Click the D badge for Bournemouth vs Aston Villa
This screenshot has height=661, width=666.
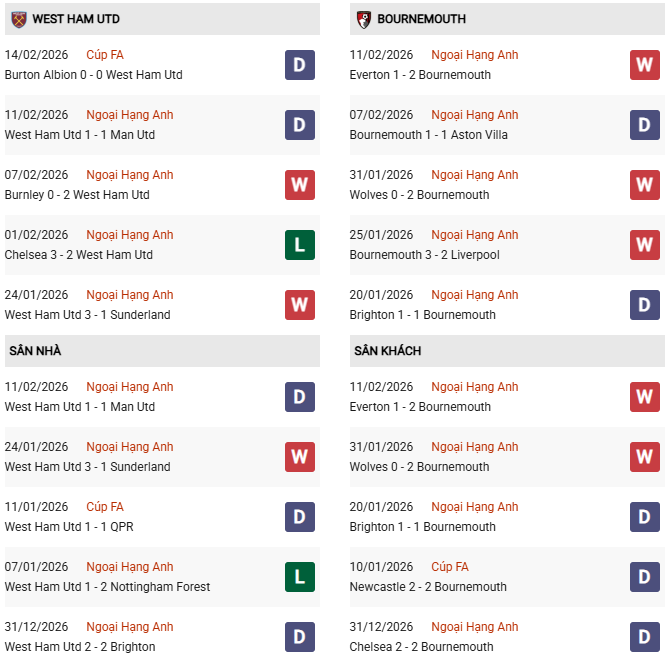point(645,125)
